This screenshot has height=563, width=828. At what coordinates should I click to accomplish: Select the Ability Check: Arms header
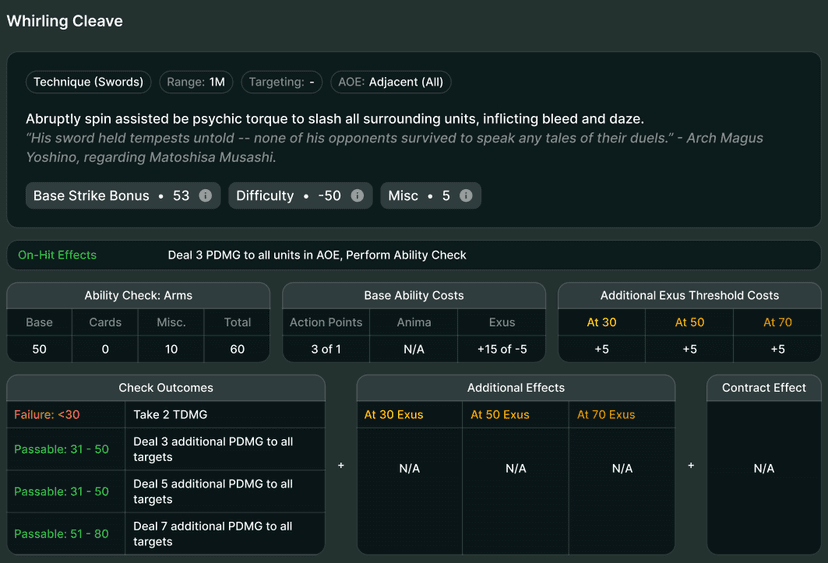coord(138,295)
